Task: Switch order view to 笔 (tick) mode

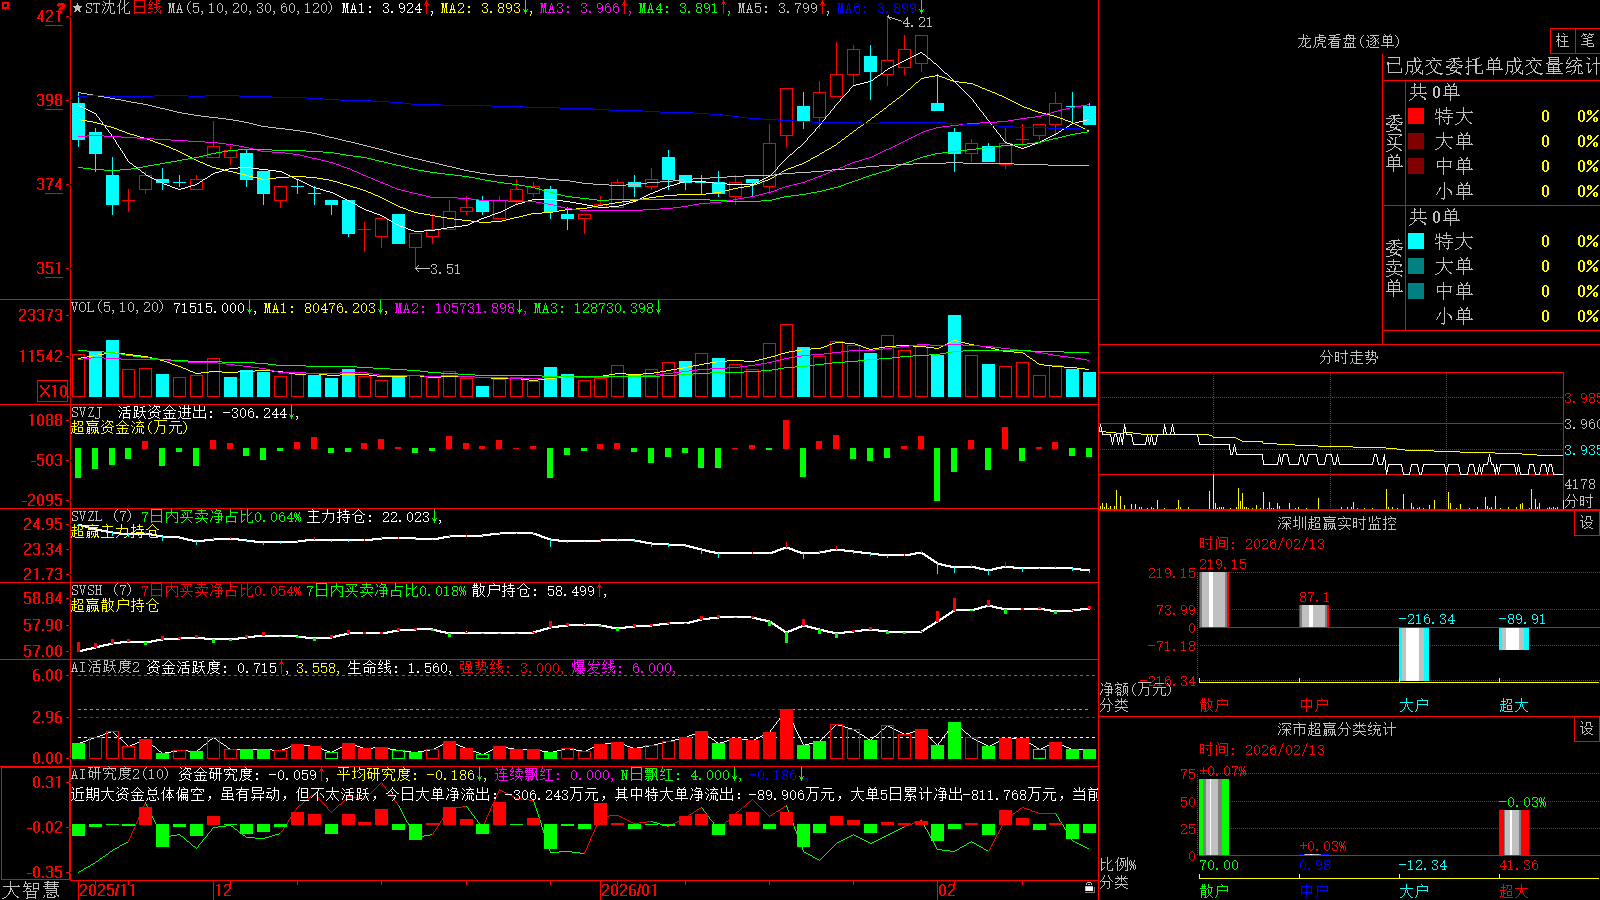Action: click(1588, 41)
